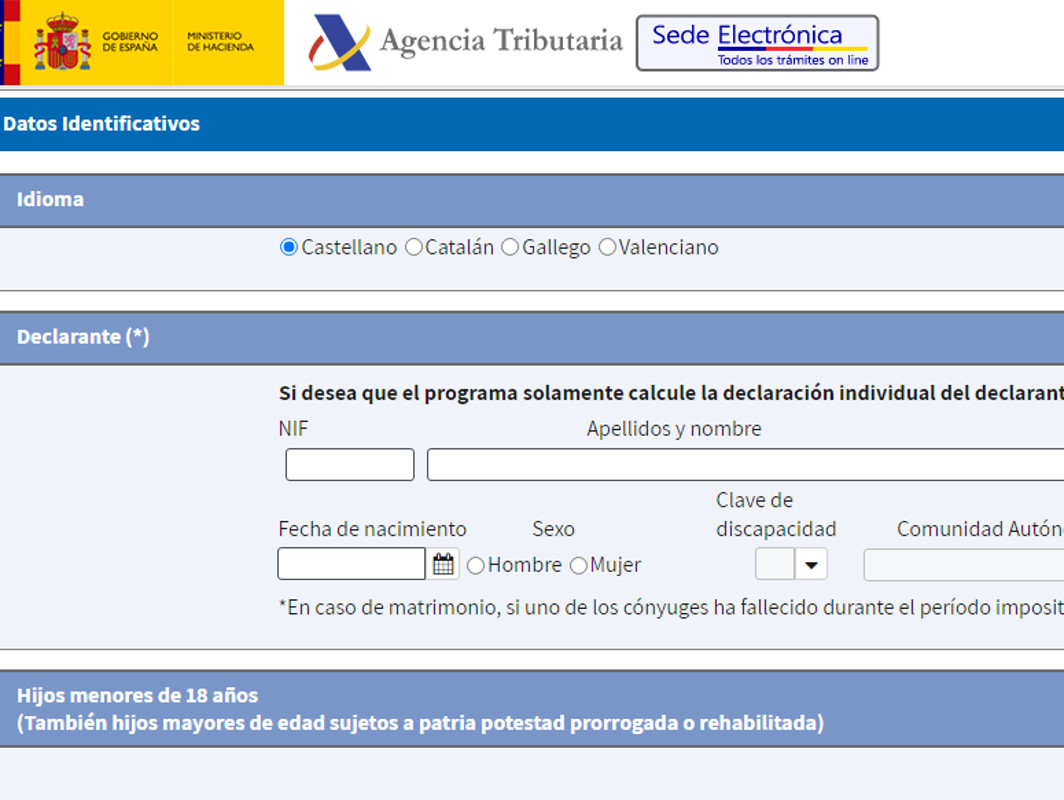Select Mujer for Sexo
The width and height of the screenshot is (1064, 800).
[x=578, y=565]
